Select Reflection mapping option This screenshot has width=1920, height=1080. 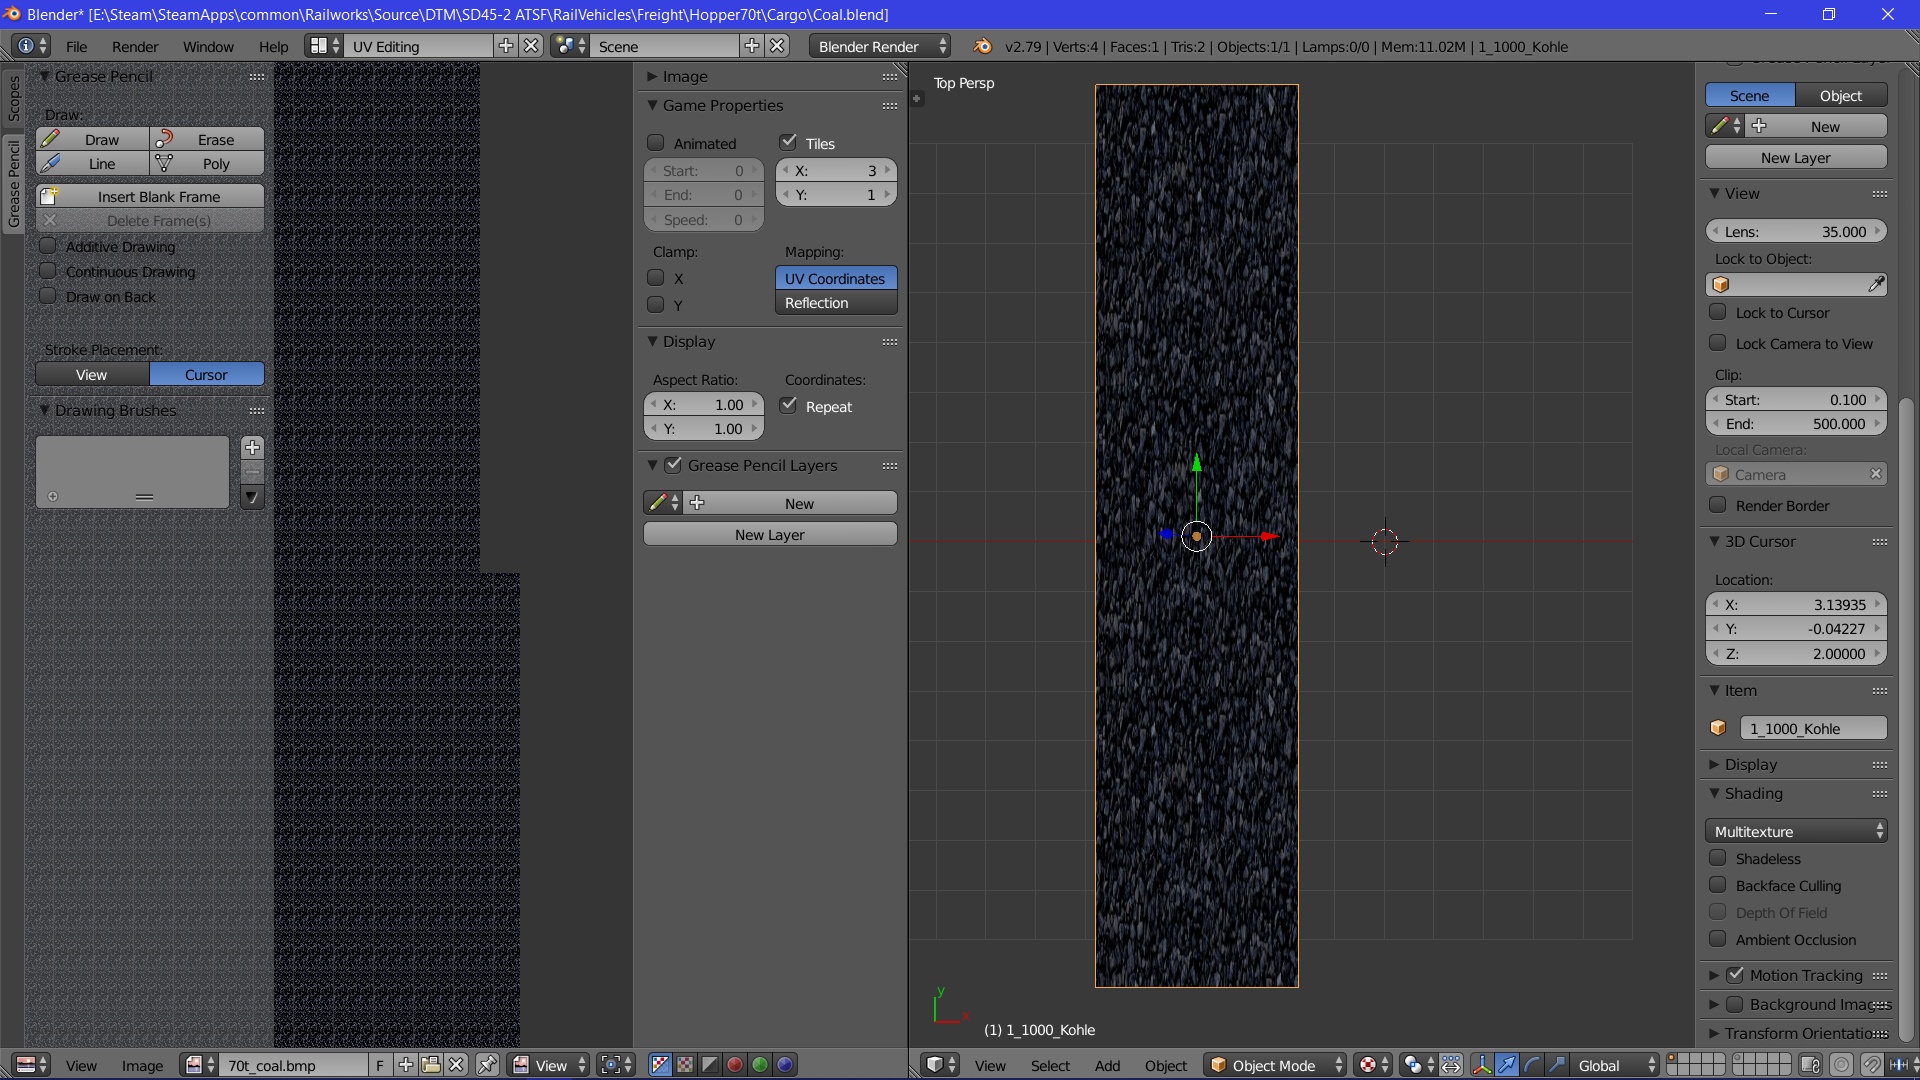pyautogui.click(x=835, y=303)
